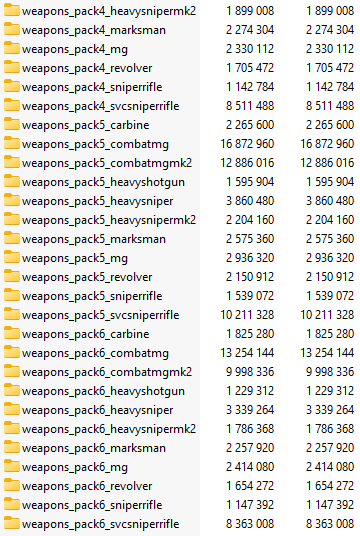Click the weapons_pack5_carbine folder icon
The width and height of the screenshot is (360, 536).
tap(12, 124)
